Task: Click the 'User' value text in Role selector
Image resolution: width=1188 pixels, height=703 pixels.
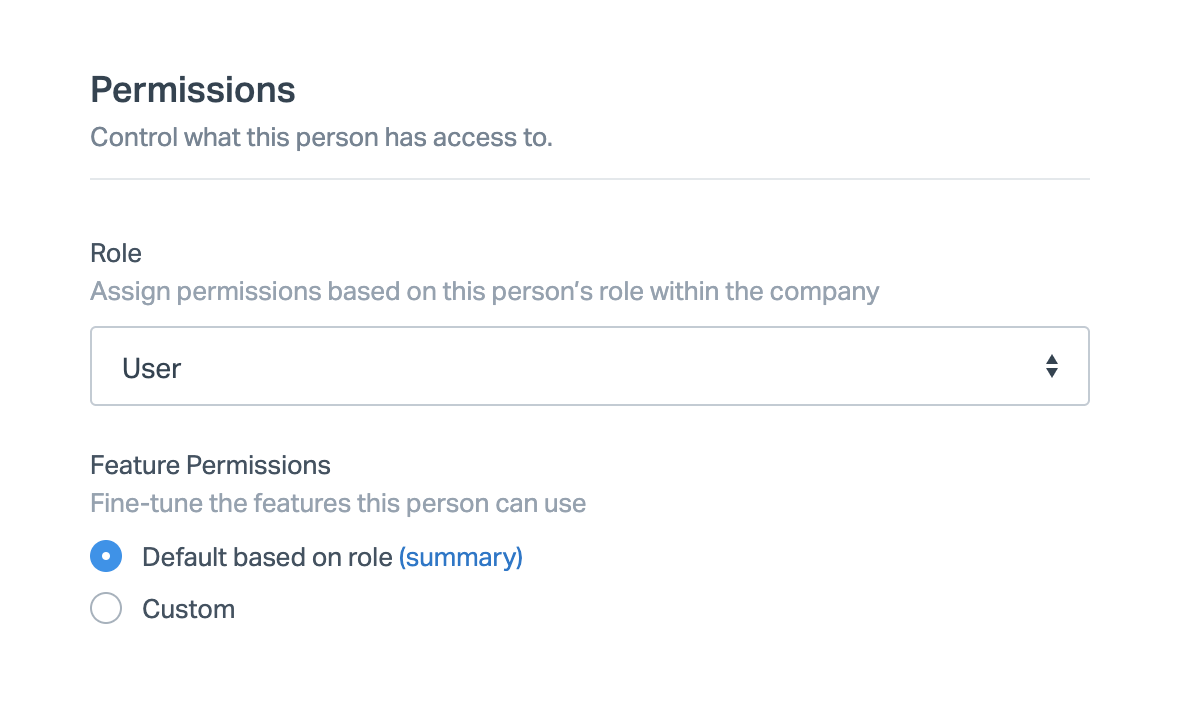Action: click(151, 368)
